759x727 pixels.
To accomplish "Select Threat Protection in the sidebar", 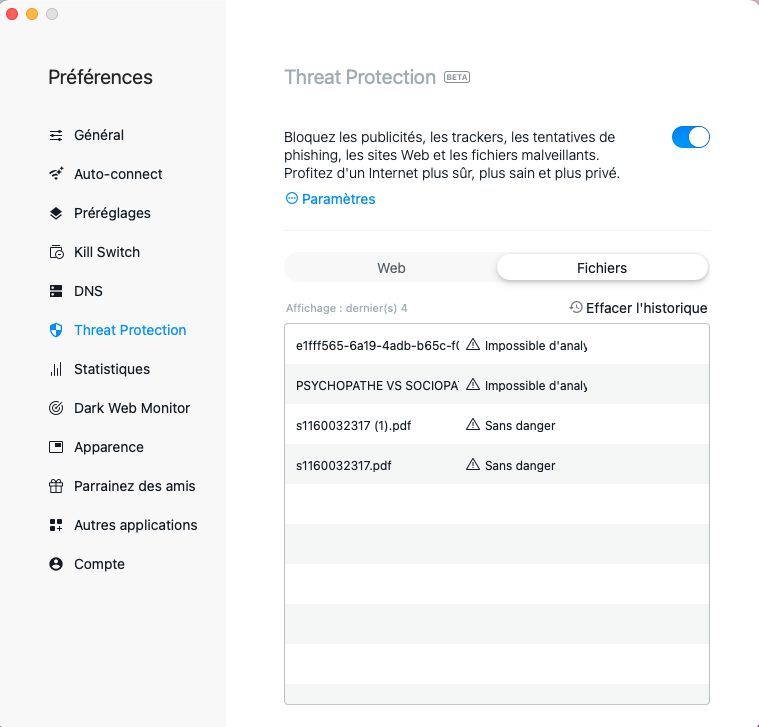I will tap(130, 330).
